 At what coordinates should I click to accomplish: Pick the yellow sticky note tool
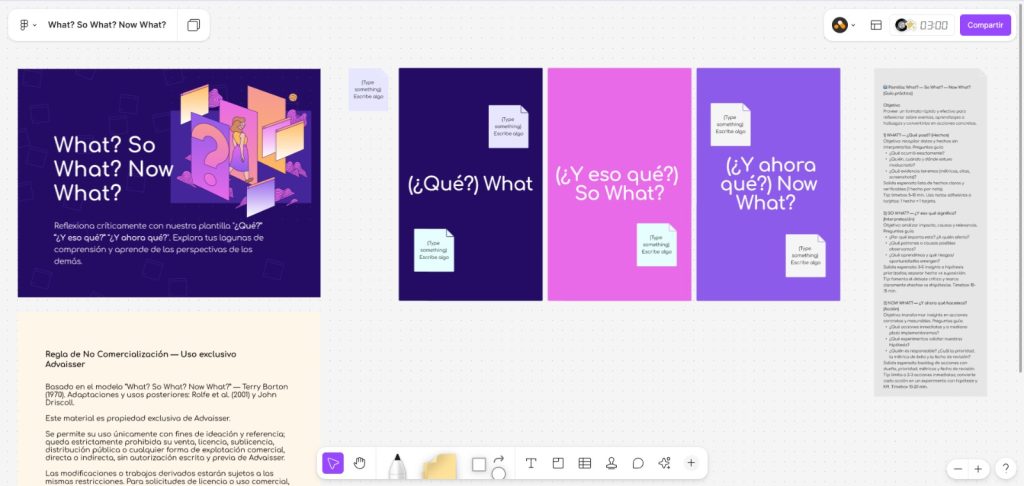439,466
